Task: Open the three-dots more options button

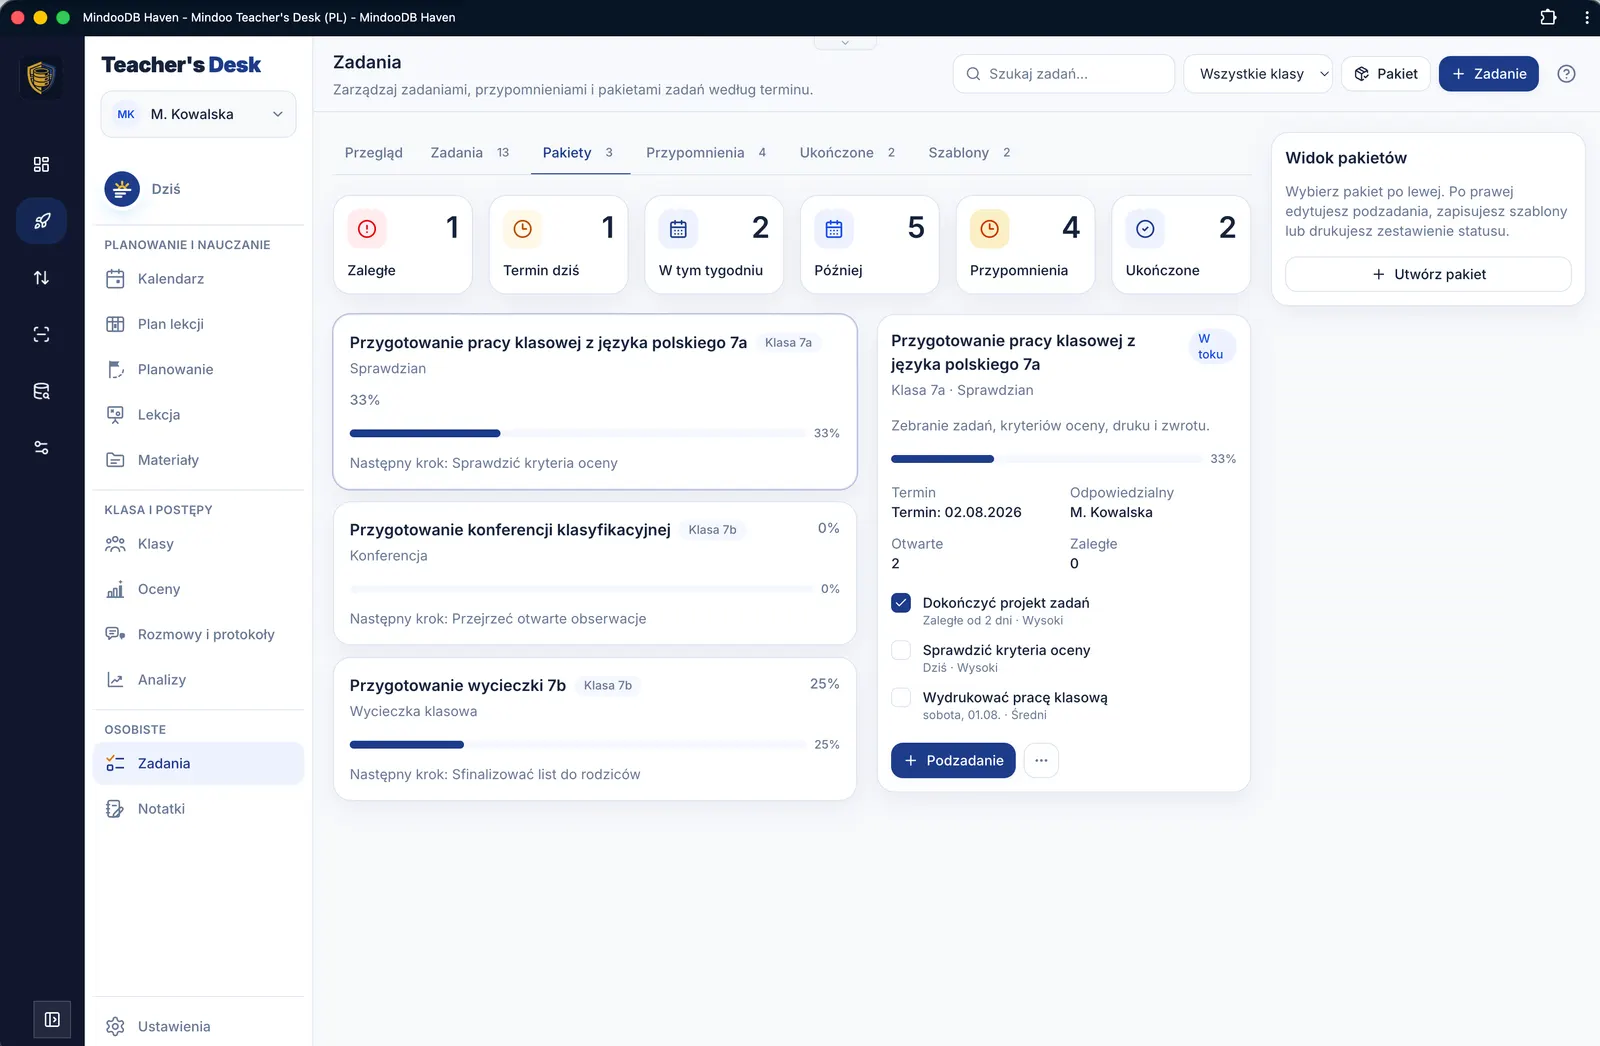Action: click(x=1041, y=761)
